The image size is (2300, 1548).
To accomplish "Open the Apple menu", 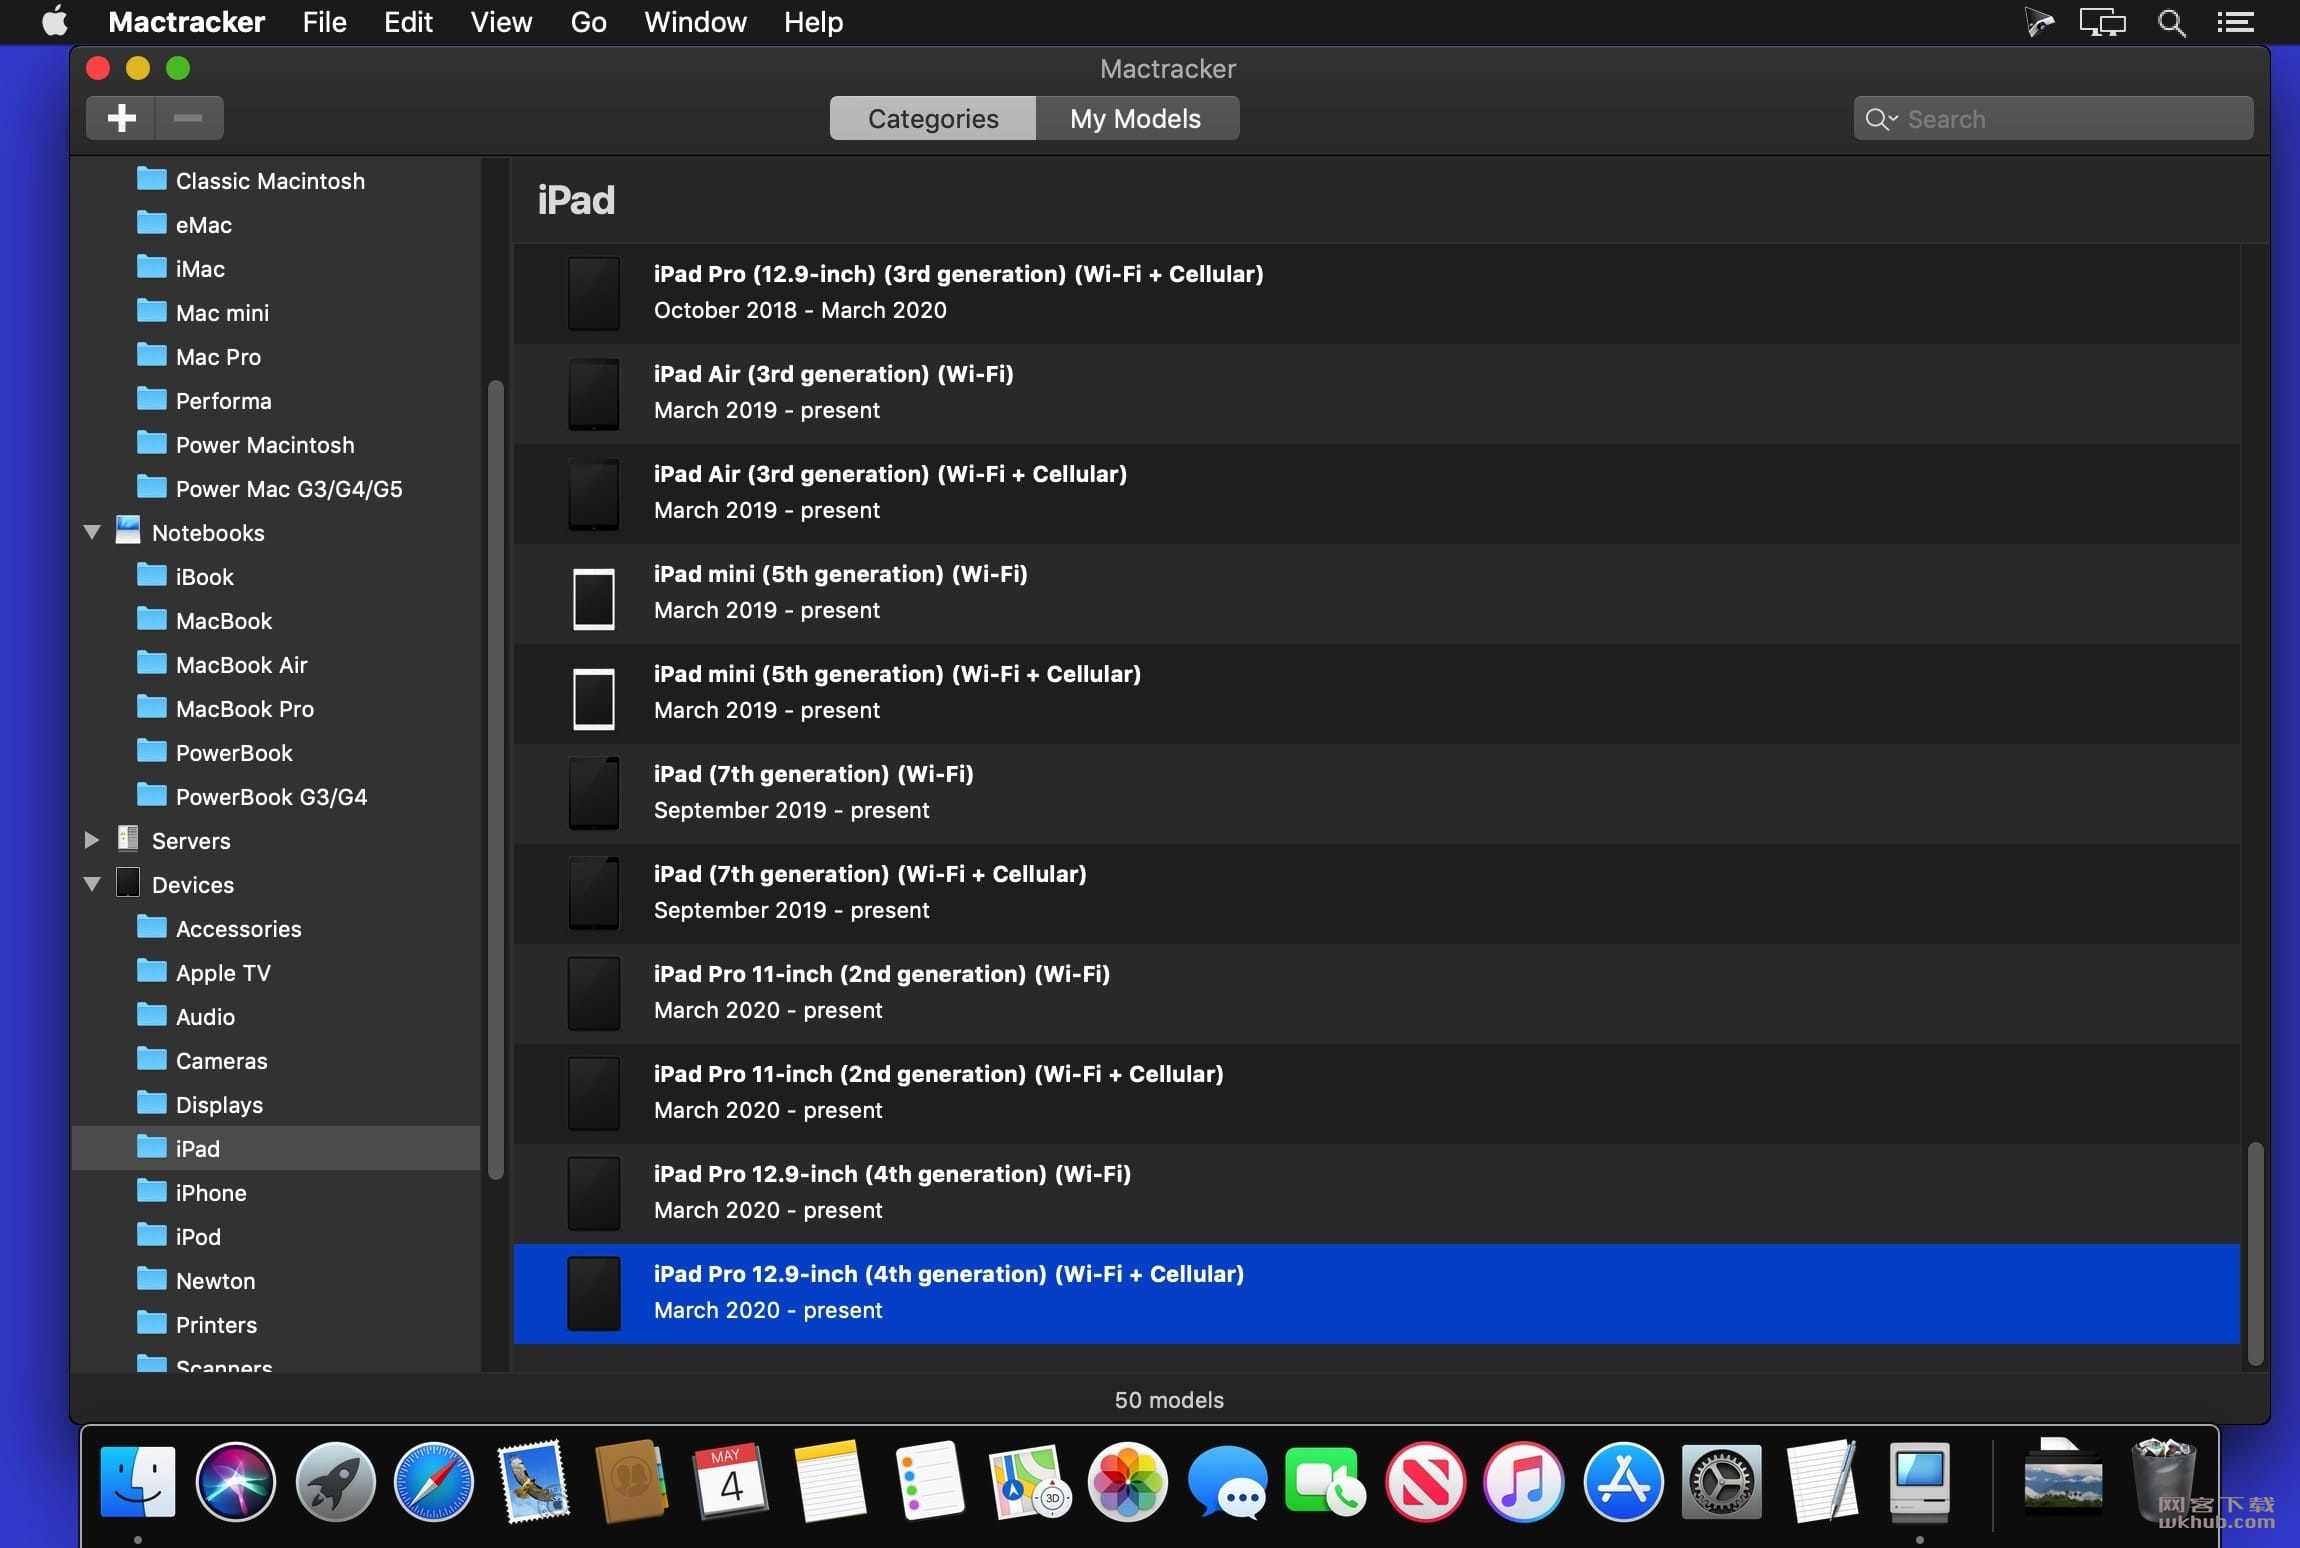I will tap(56, 22).
